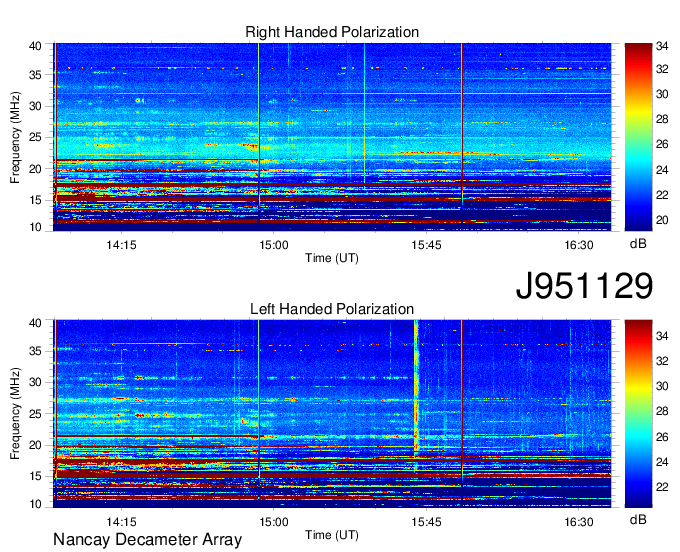680x552 pixels.
Task: Click the top plot Frequency (MHz) axis label
Action: pos(15,137)
